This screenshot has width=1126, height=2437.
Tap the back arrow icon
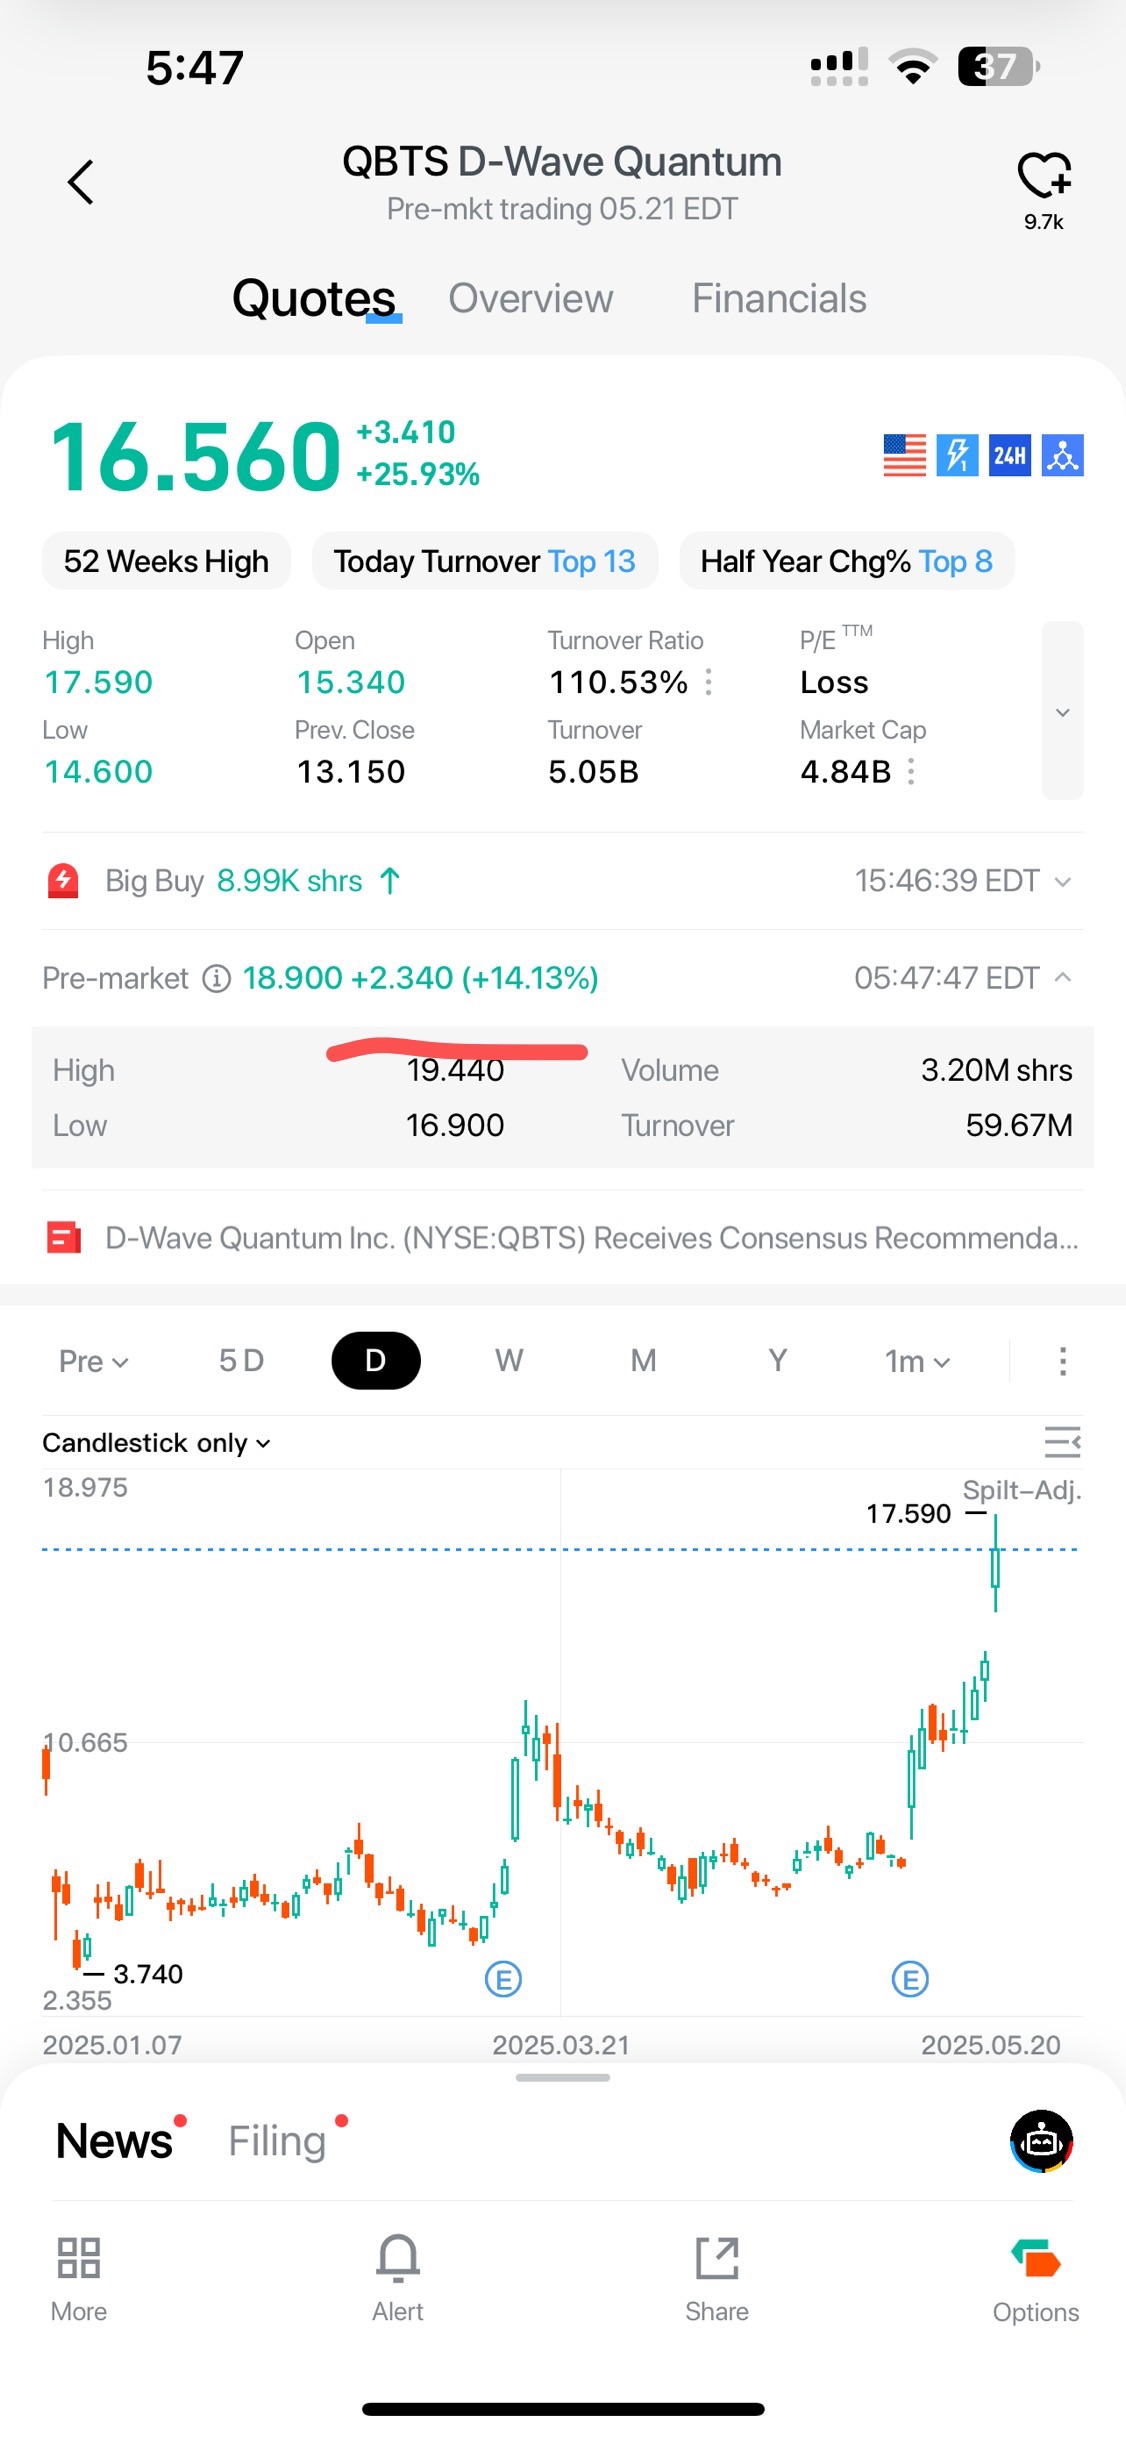(81, 182)
